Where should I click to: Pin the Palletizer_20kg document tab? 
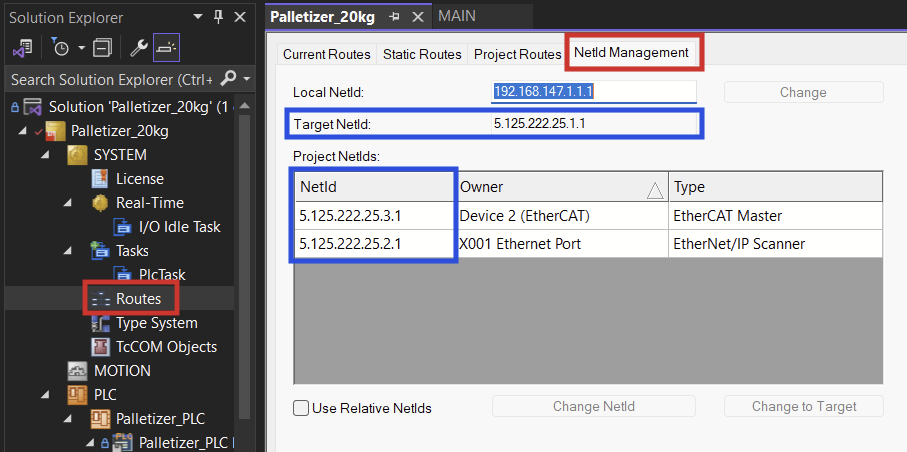[x=395, y=17]
